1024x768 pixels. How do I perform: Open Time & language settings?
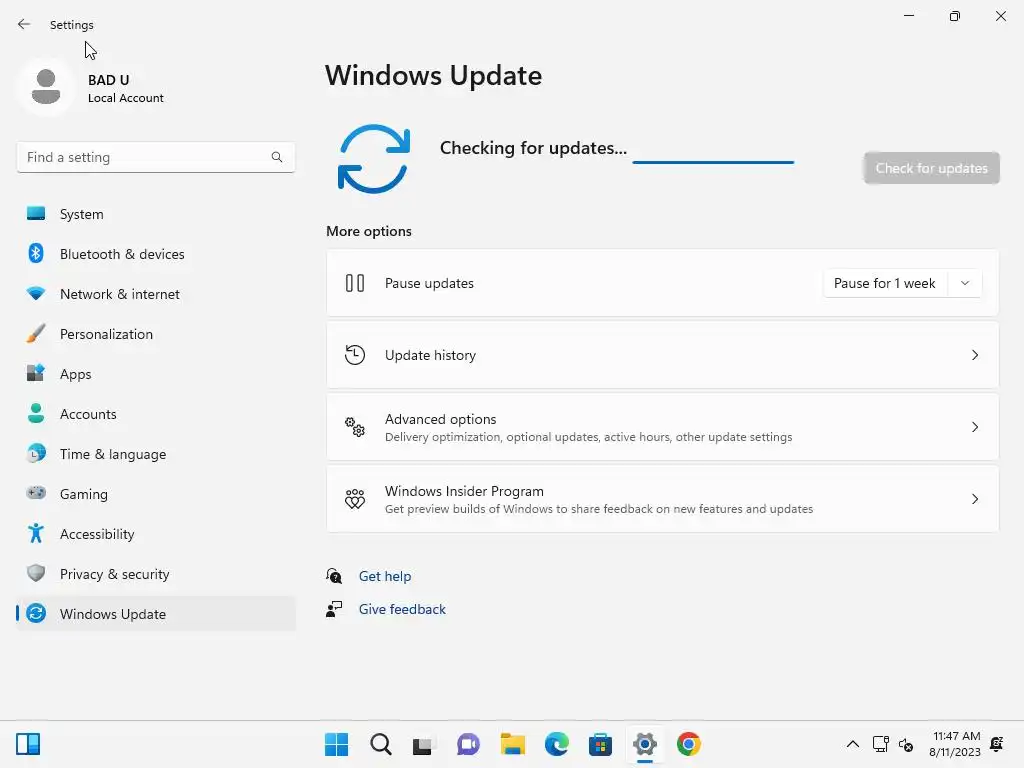(x=156, y=454)
